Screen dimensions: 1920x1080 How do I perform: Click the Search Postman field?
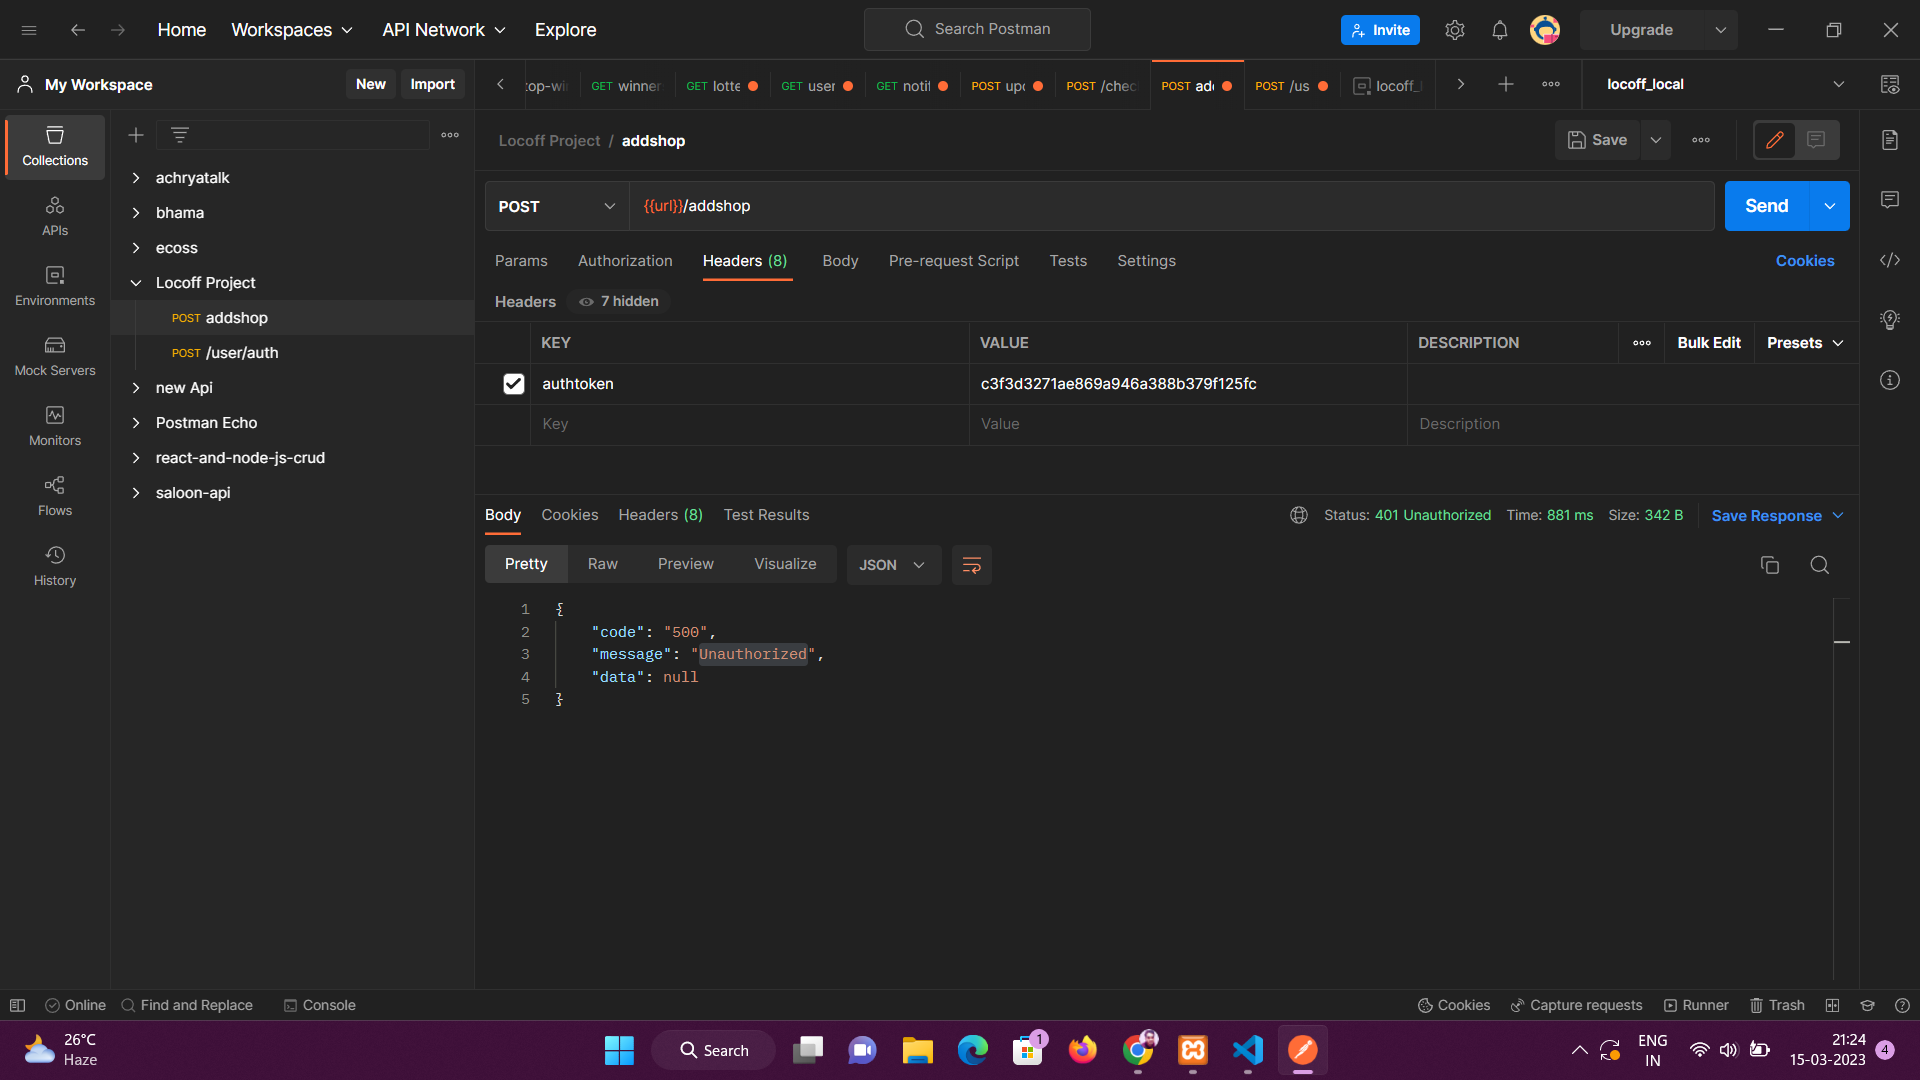(x=977, y=29)
